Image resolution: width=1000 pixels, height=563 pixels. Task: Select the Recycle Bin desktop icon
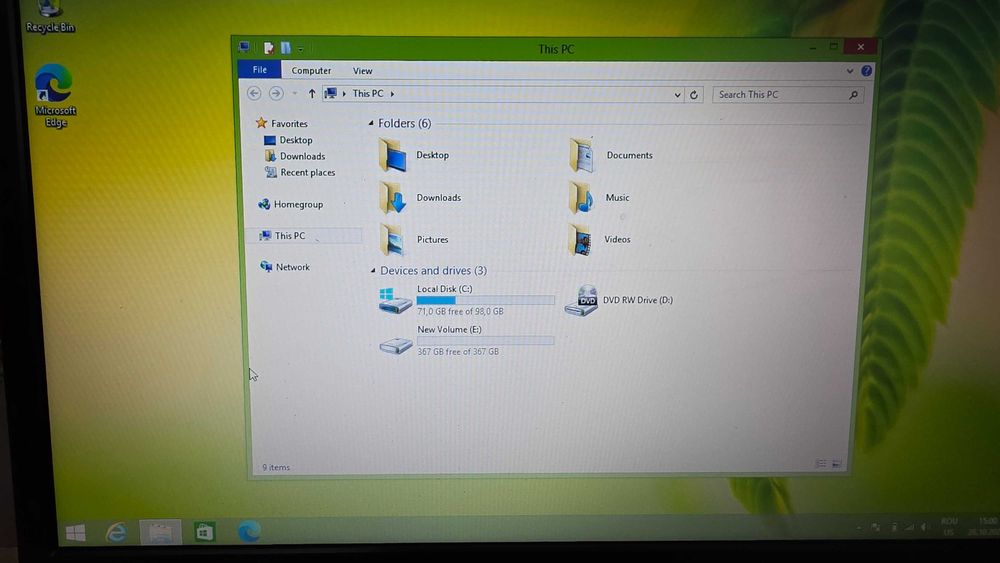tap(49, 17)
